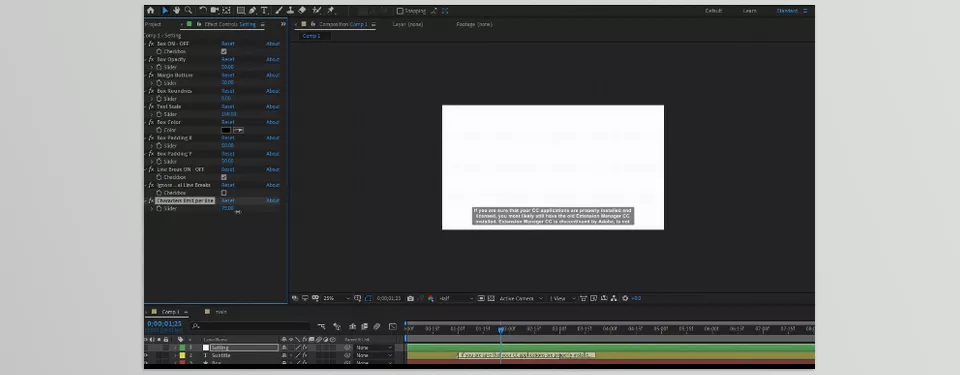Select the Unified Camera tool
Screen dimensions: 960x375
click(x=214, y=10)
